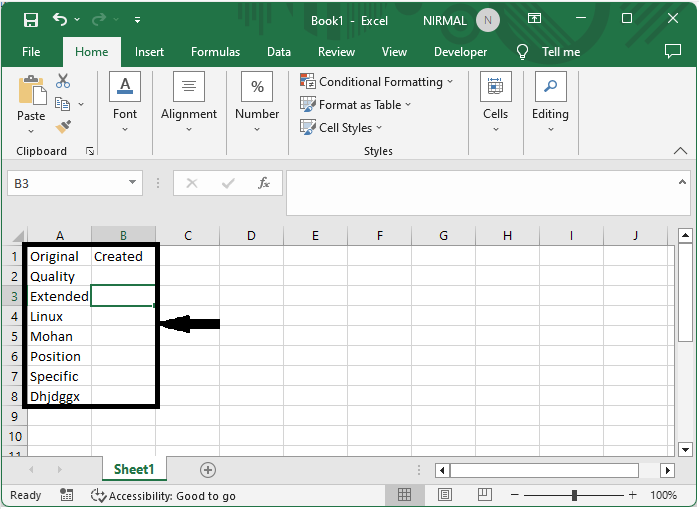
Task: Click inside the formula bar
Action: click(x=481, y=193)
